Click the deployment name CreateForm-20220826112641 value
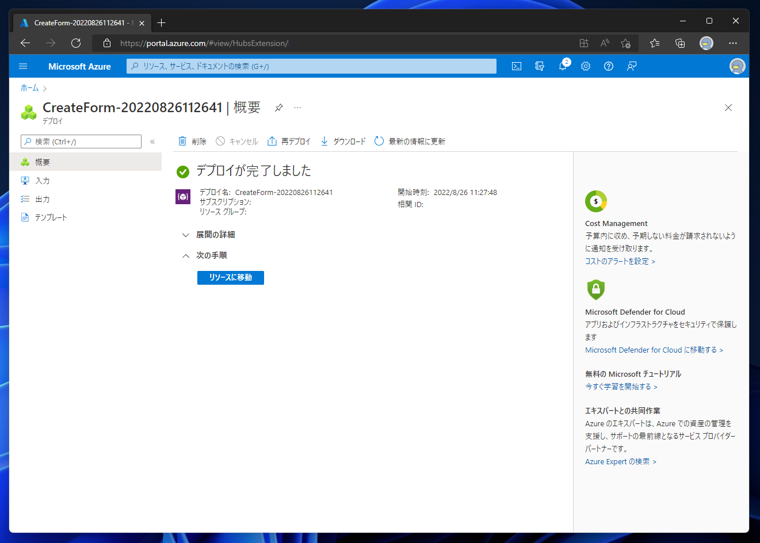 284,192
